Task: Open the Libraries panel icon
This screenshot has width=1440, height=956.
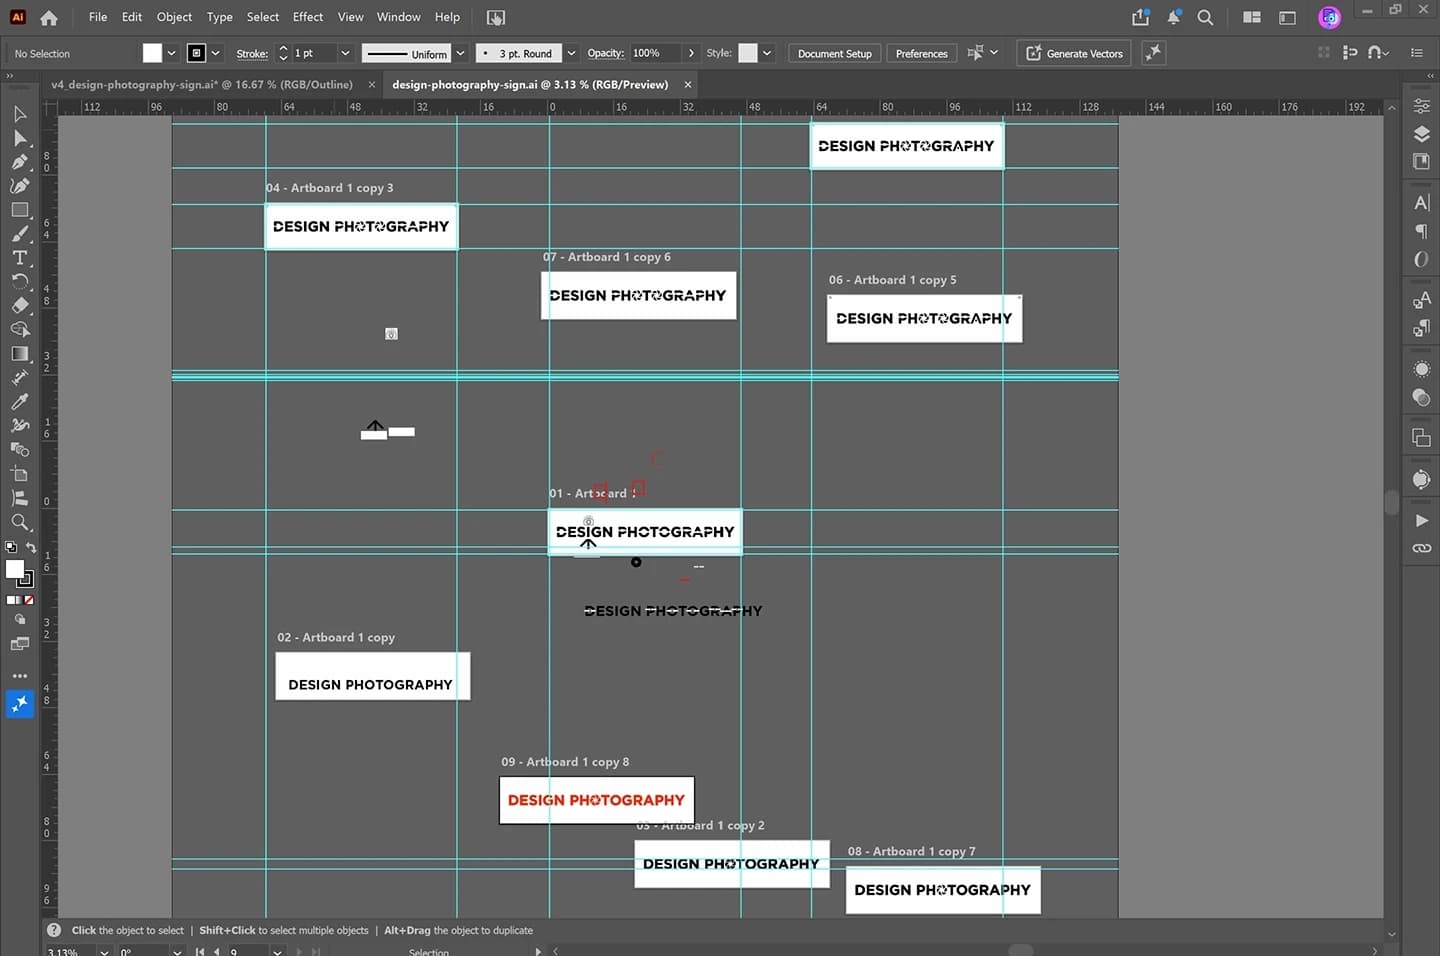Action: click(x=1421, y=161)
